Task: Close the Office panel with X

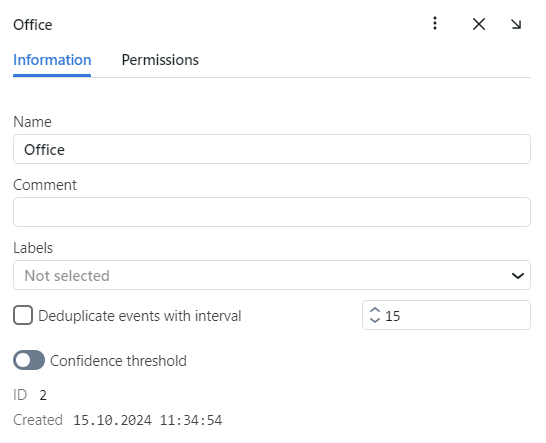Action: tap(479, 24)
